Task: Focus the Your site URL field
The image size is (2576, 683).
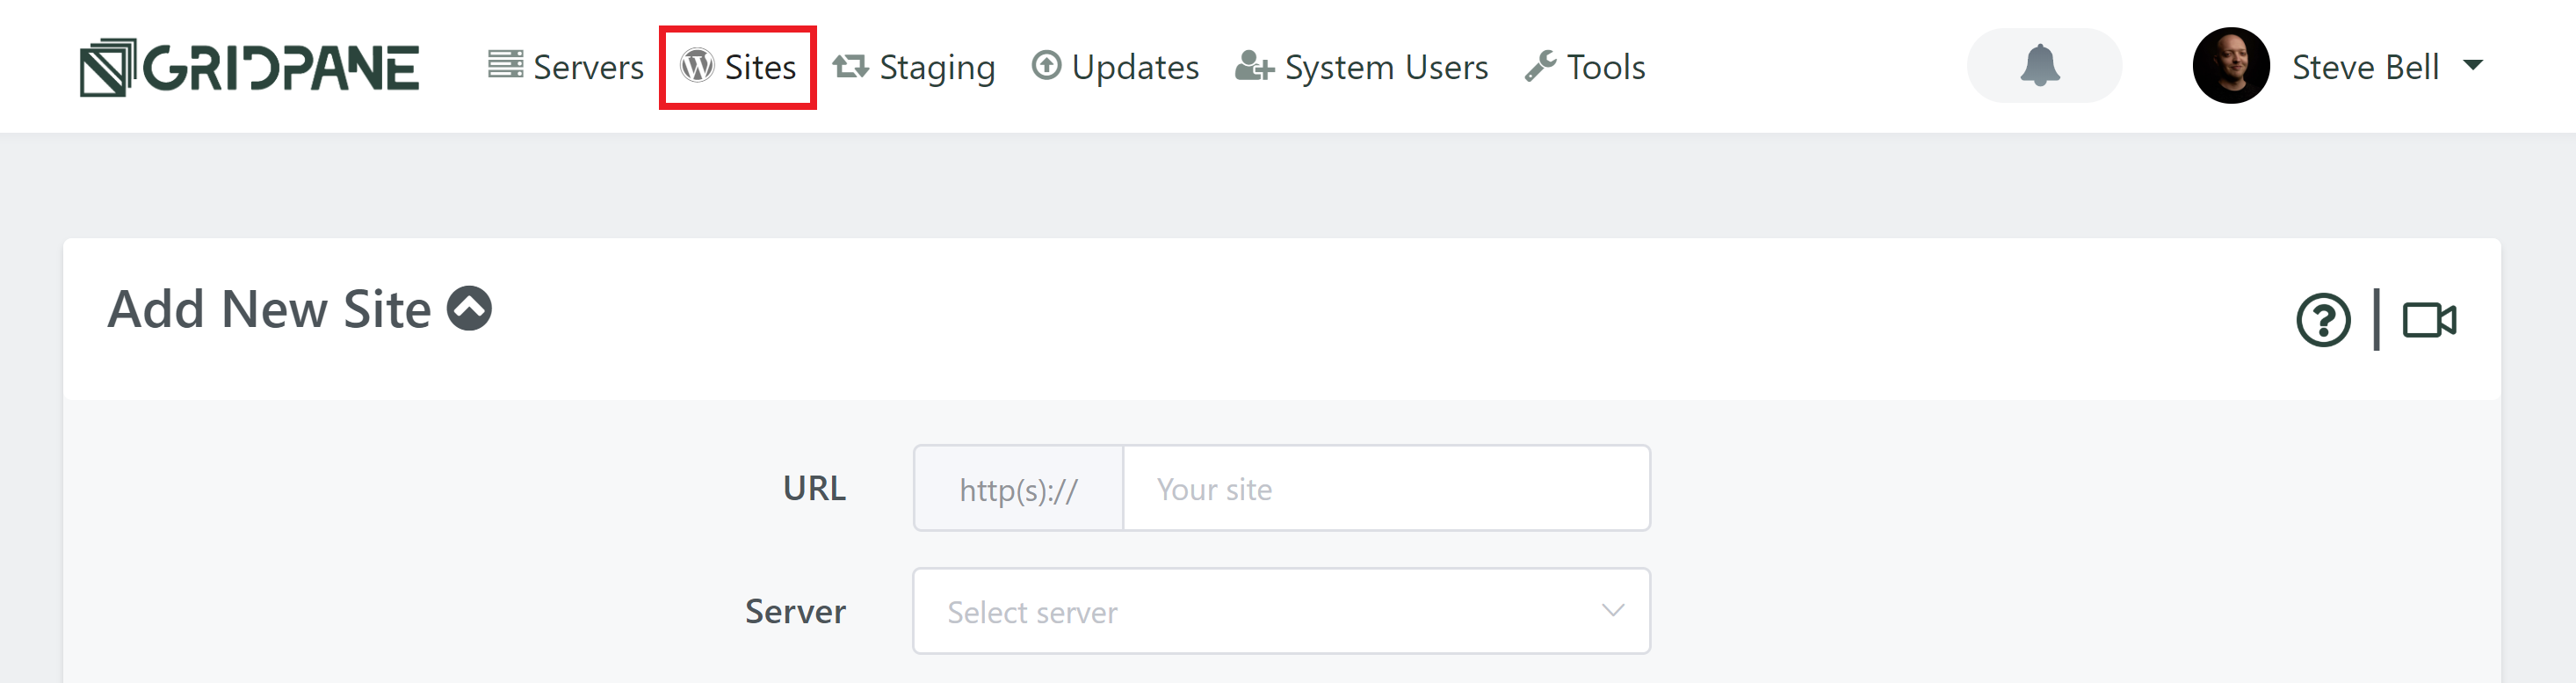Action: (1386, 488)
